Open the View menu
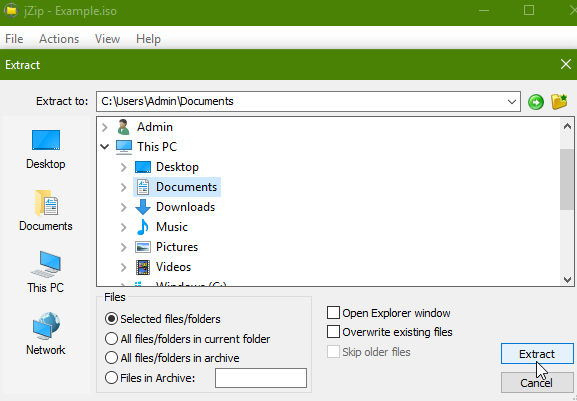577x401 pixels. click(107, 39)
